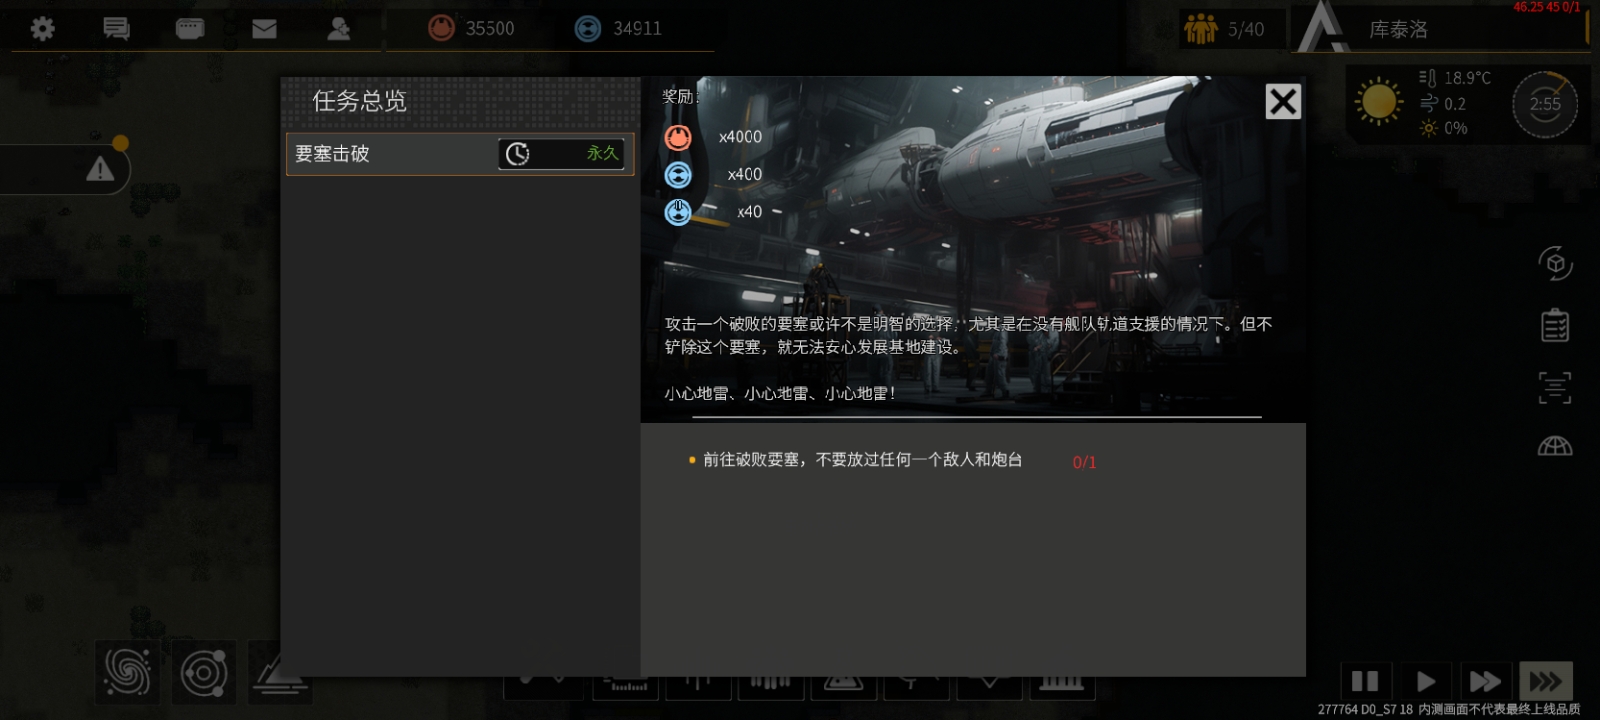Click the scan frame icon on right
Image resolution: width=1600 pixels, height=720 pixels.
1555,387
